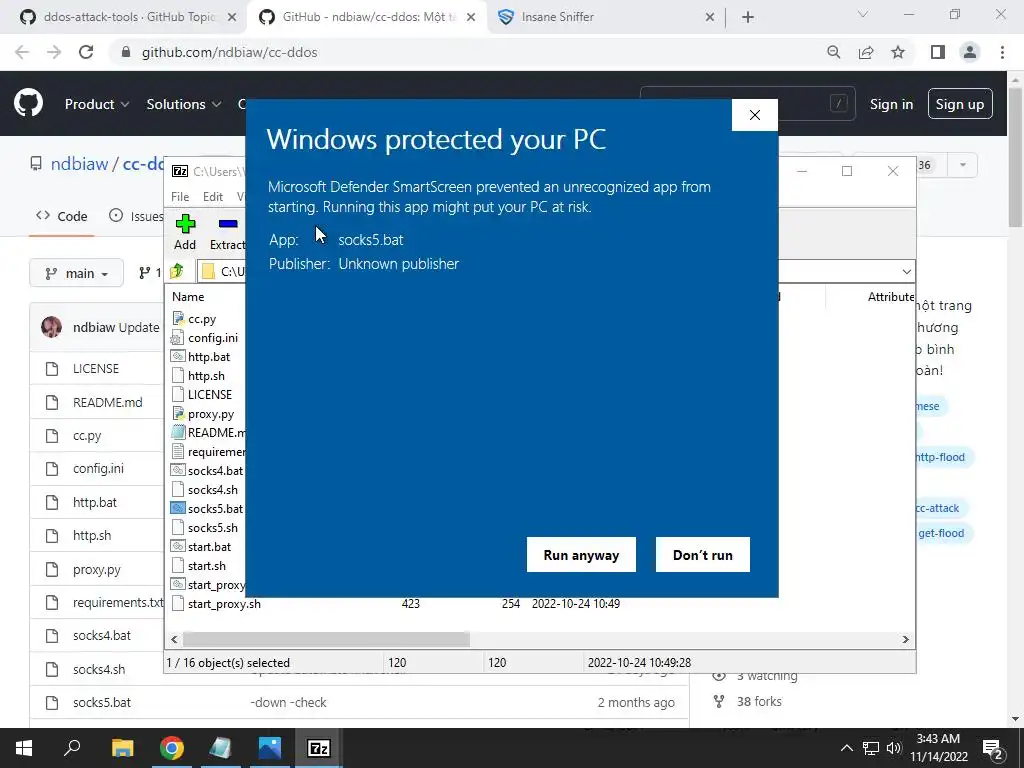1024x768 pixels.
Task: Open socks4.sh in GitHub repo list
Action: (x=99, y=669)
